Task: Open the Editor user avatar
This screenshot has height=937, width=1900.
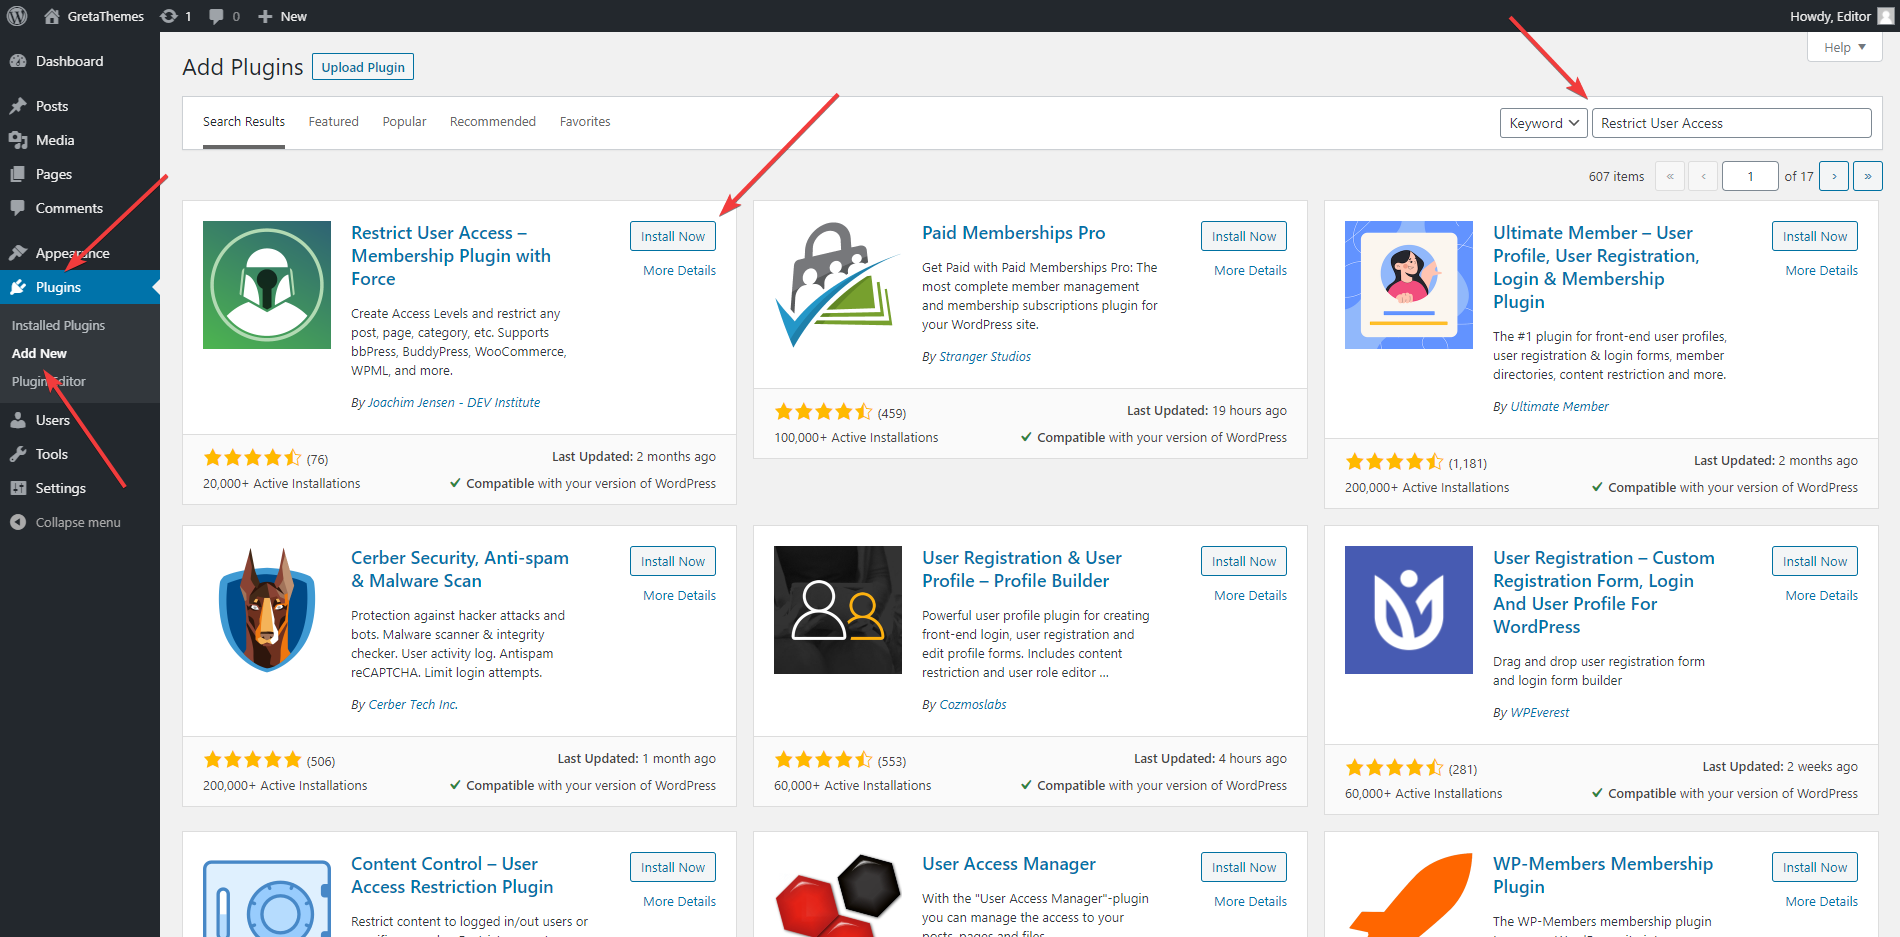Action: pos(1886,16)
